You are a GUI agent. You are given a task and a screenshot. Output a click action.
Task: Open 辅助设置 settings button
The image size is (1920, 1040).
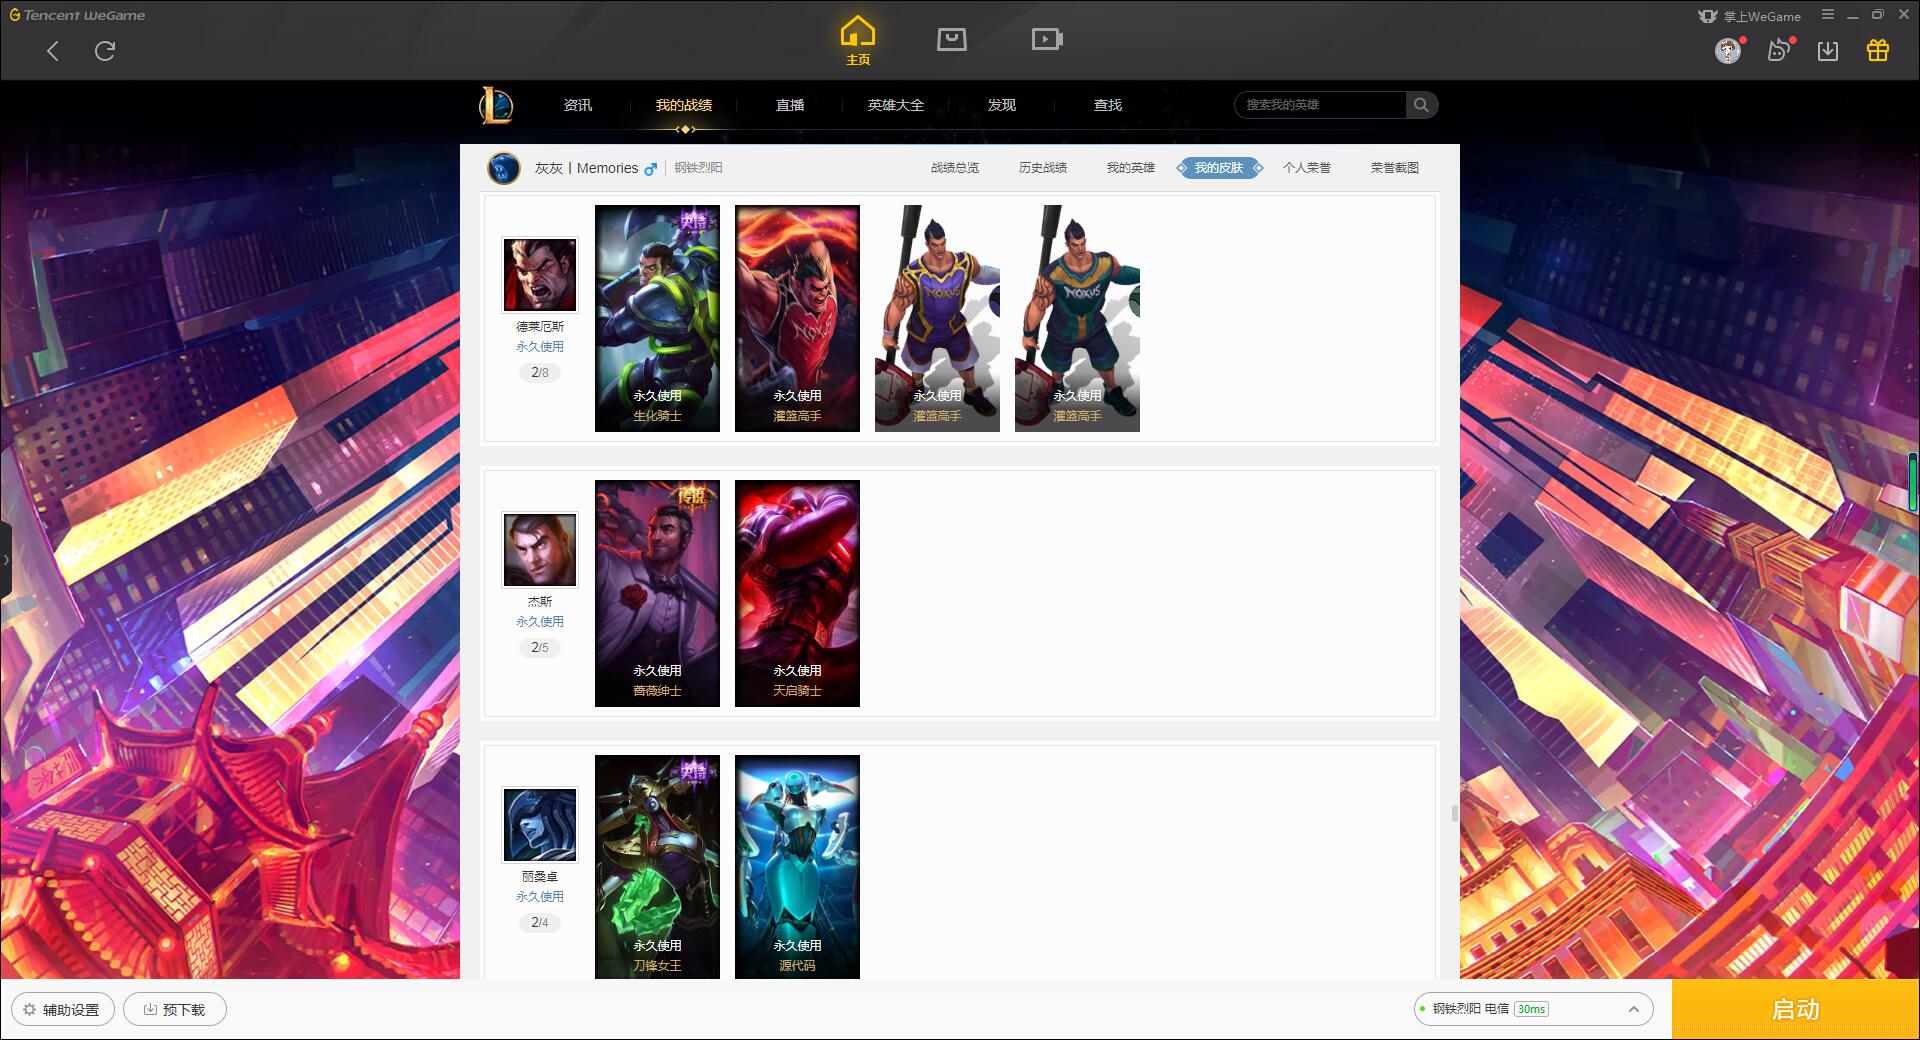pos(63,1010)
